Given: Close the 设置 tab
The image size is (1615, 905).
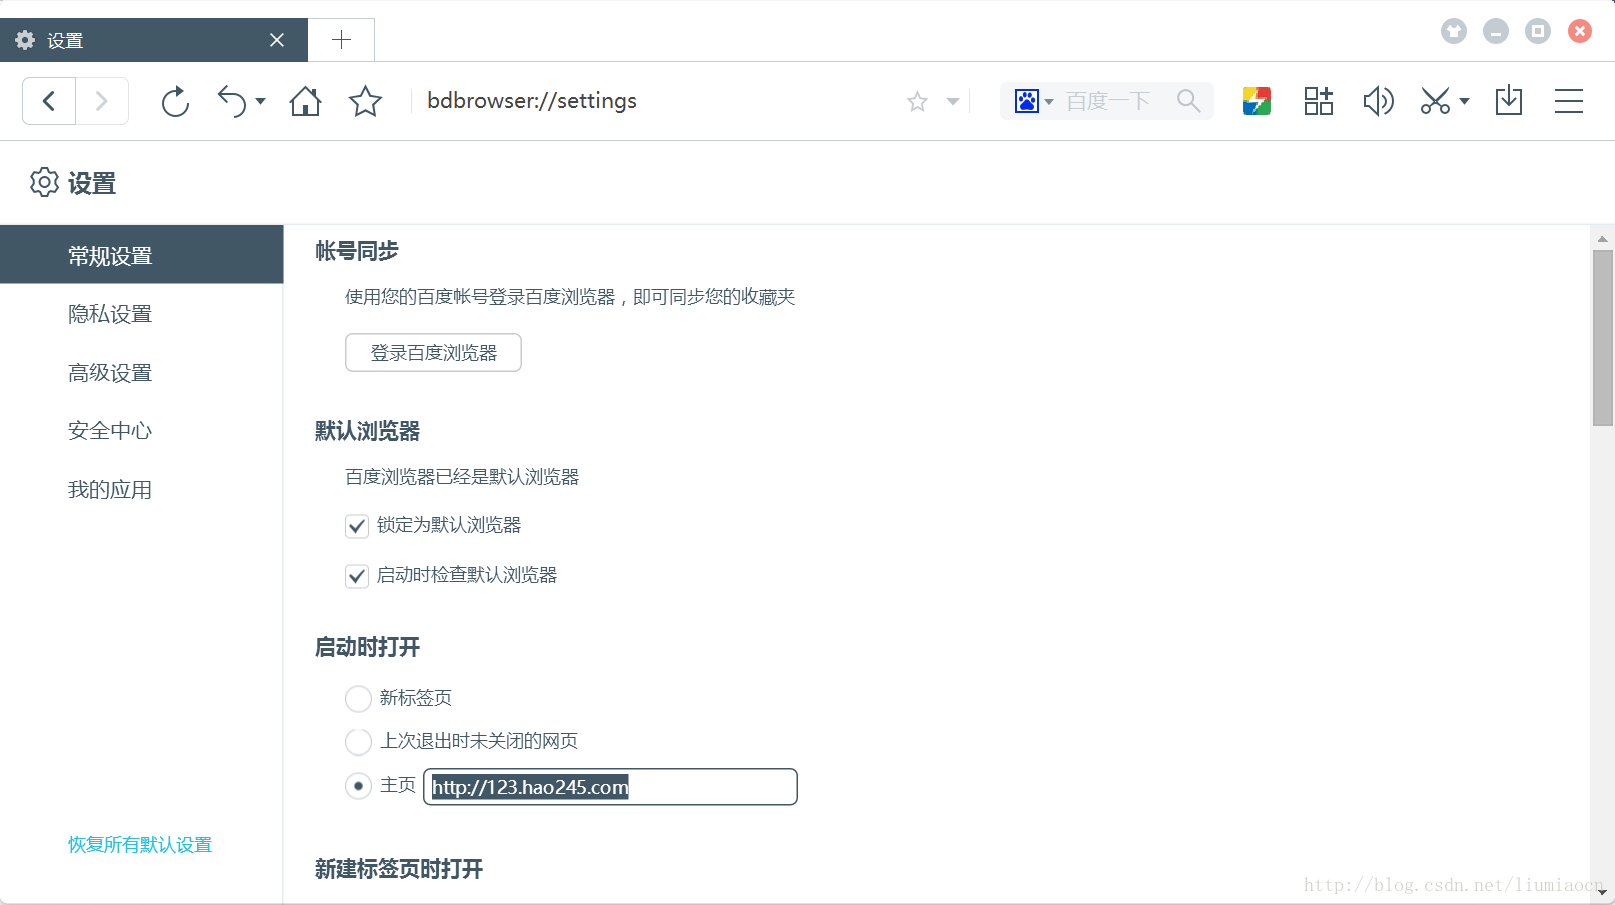Looking at the screenshot, I should point(277,40).
